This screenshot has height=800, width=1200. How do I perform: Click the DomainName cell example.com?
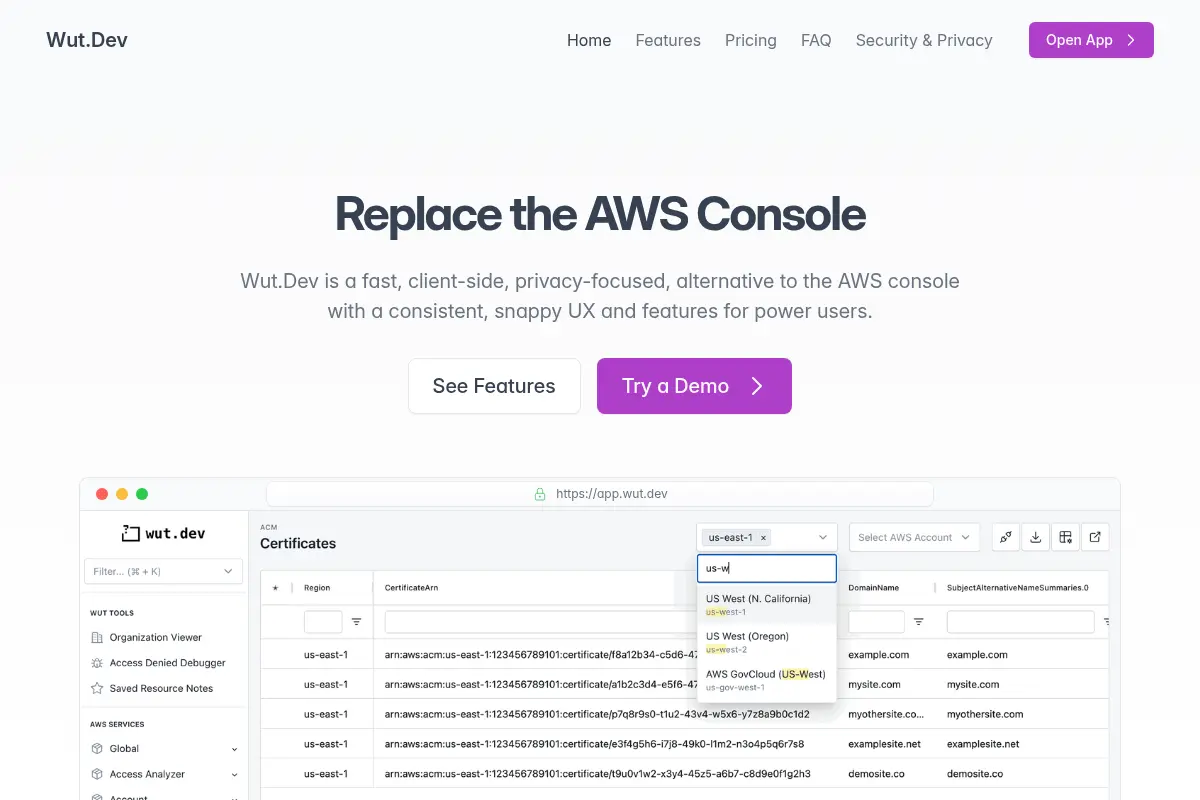coord(879,655)
